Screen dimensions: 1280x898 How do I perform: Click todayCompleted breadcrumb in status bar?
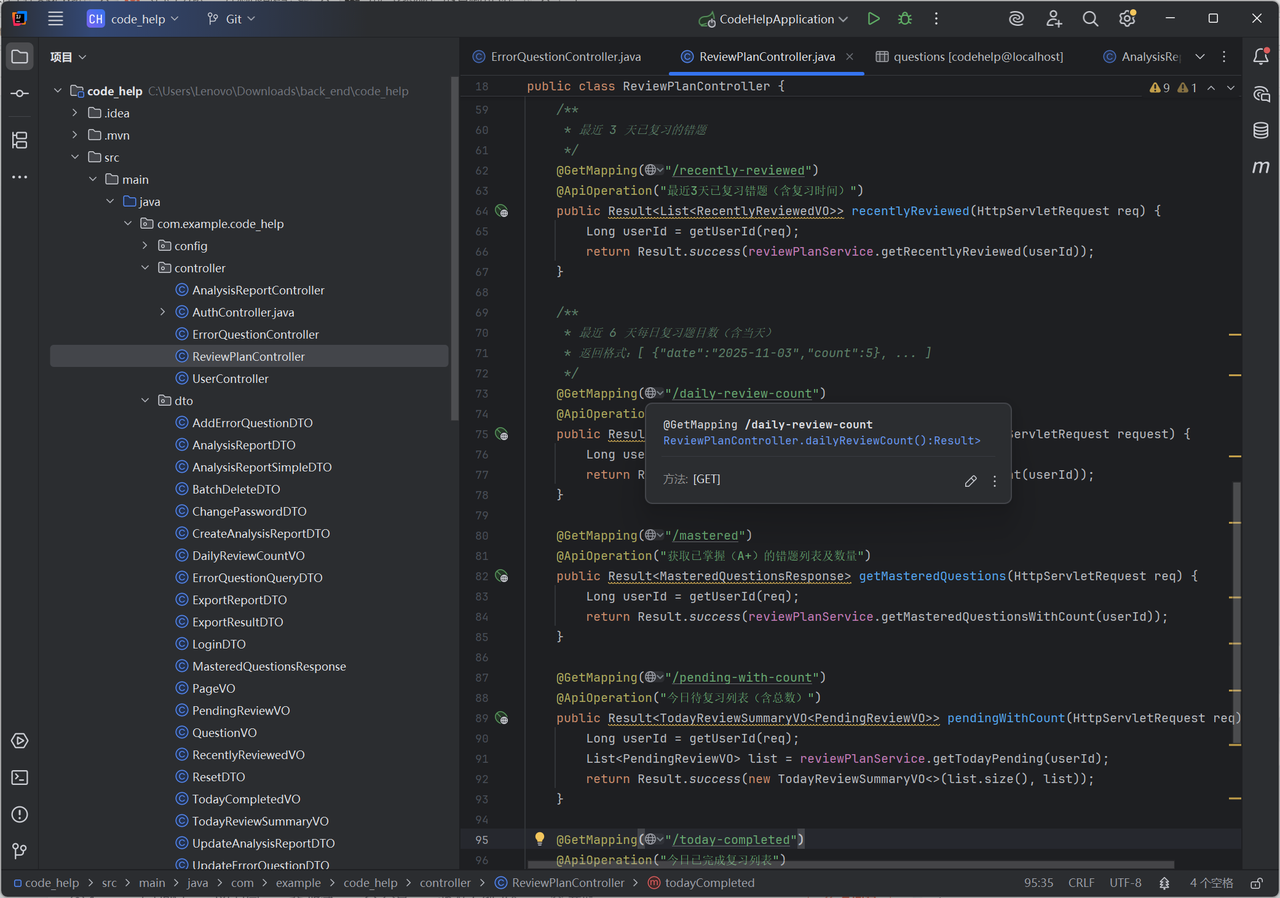[x=701, y=883]
